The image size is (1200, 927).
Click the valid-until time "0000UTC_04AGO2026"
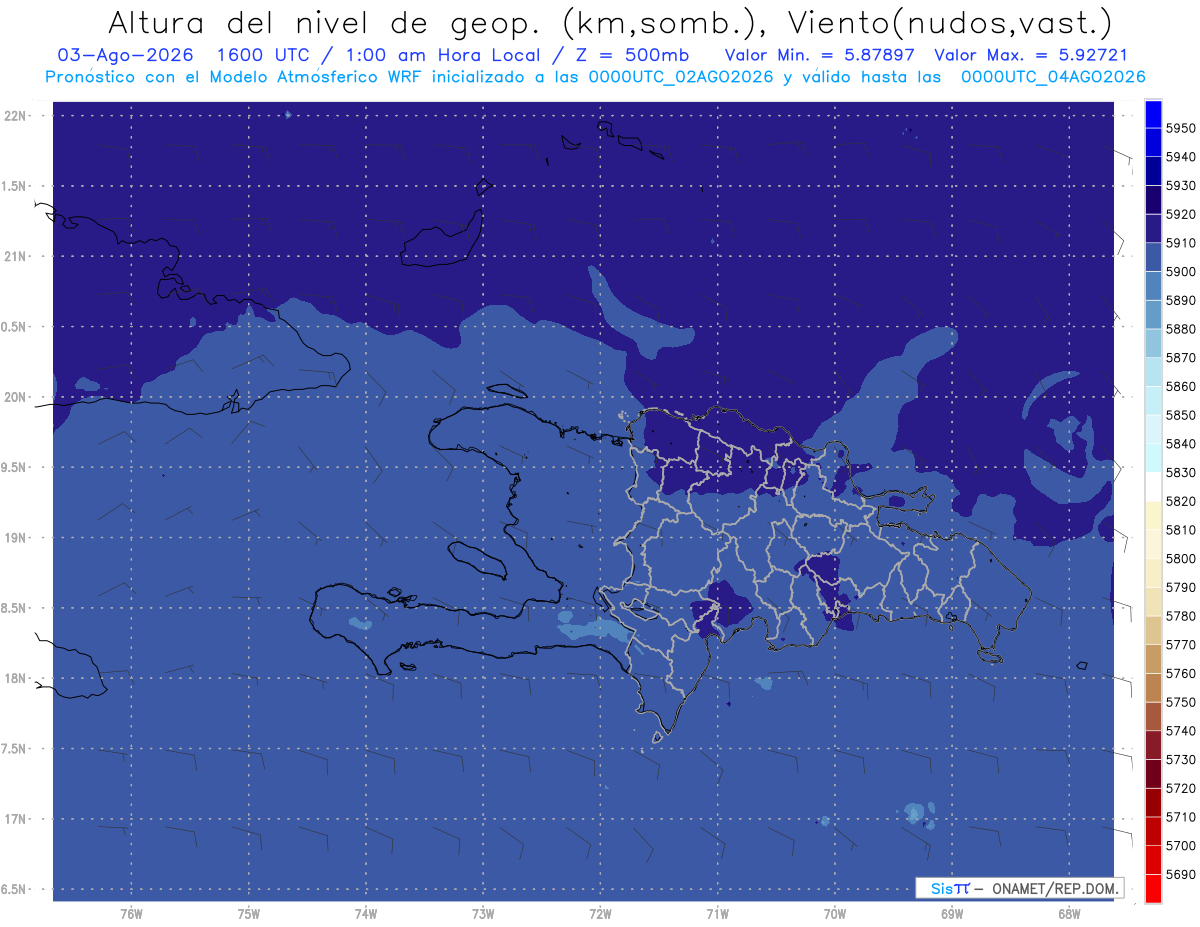tap(1053, 77)
